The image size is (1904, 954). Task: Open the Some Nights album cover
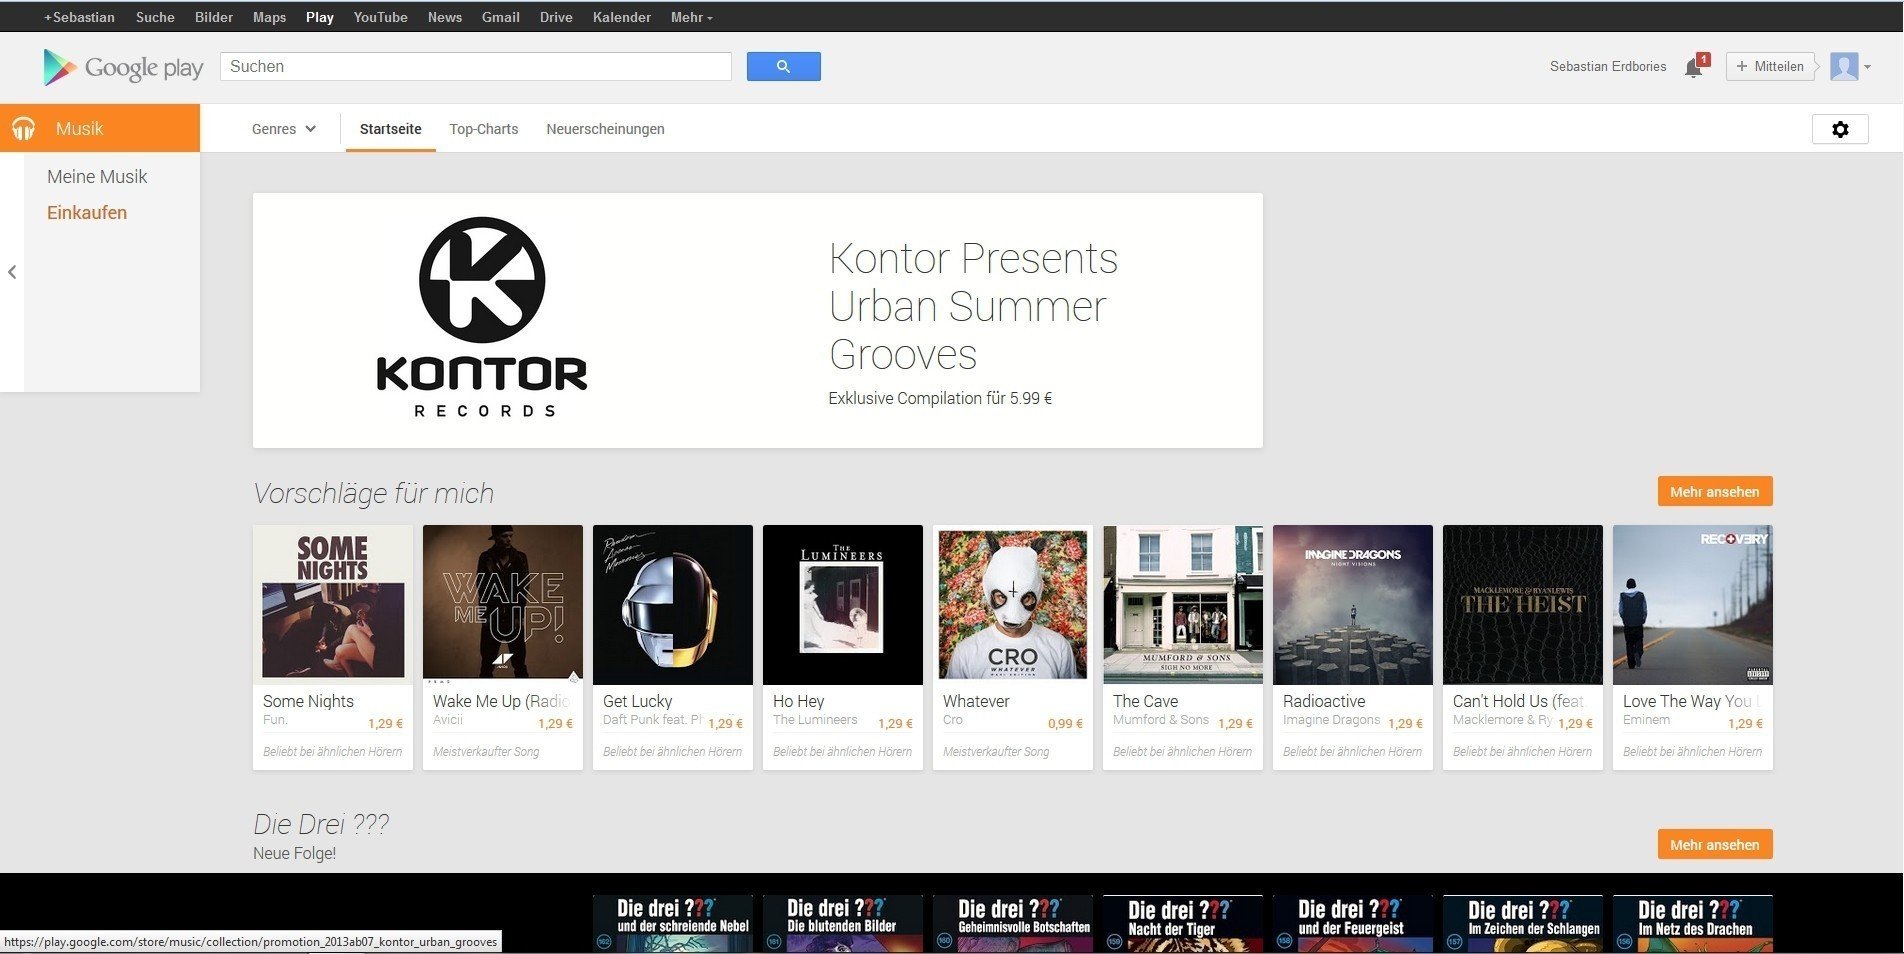[333, 605]
